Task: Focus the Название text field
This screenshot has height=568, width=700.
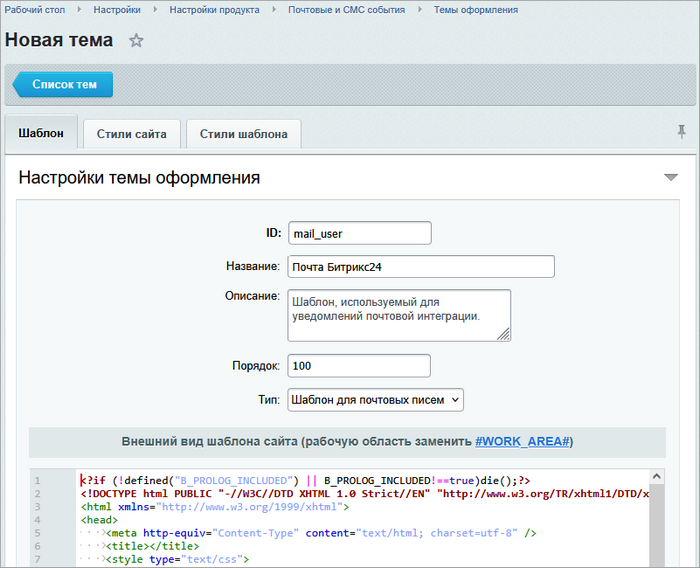Action: (x=420, y=266)
